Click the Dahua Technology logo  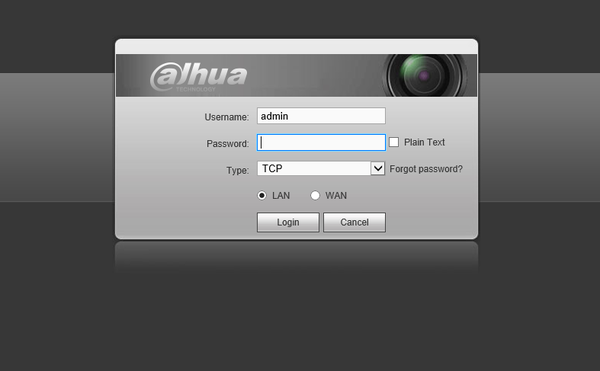(x=198, y=76)
